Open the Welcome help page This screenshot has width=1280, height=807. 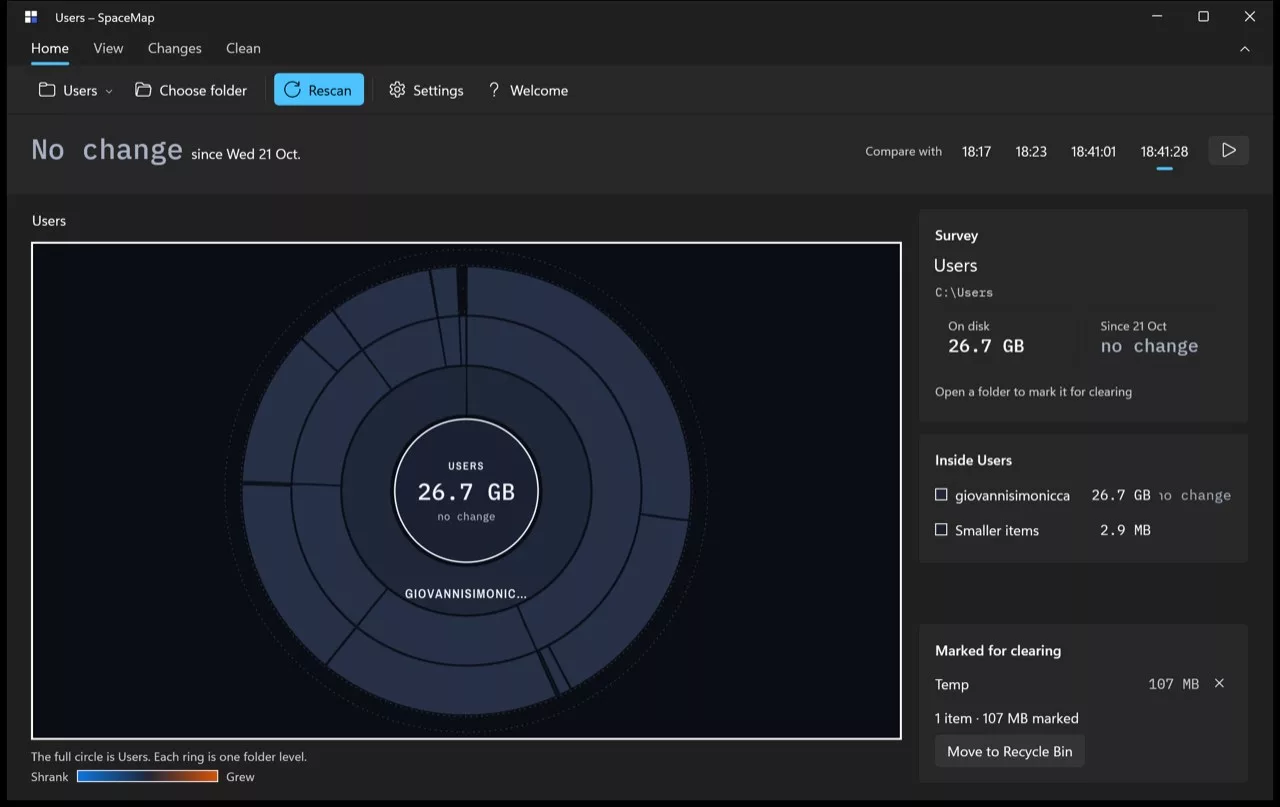click(528, 90)
